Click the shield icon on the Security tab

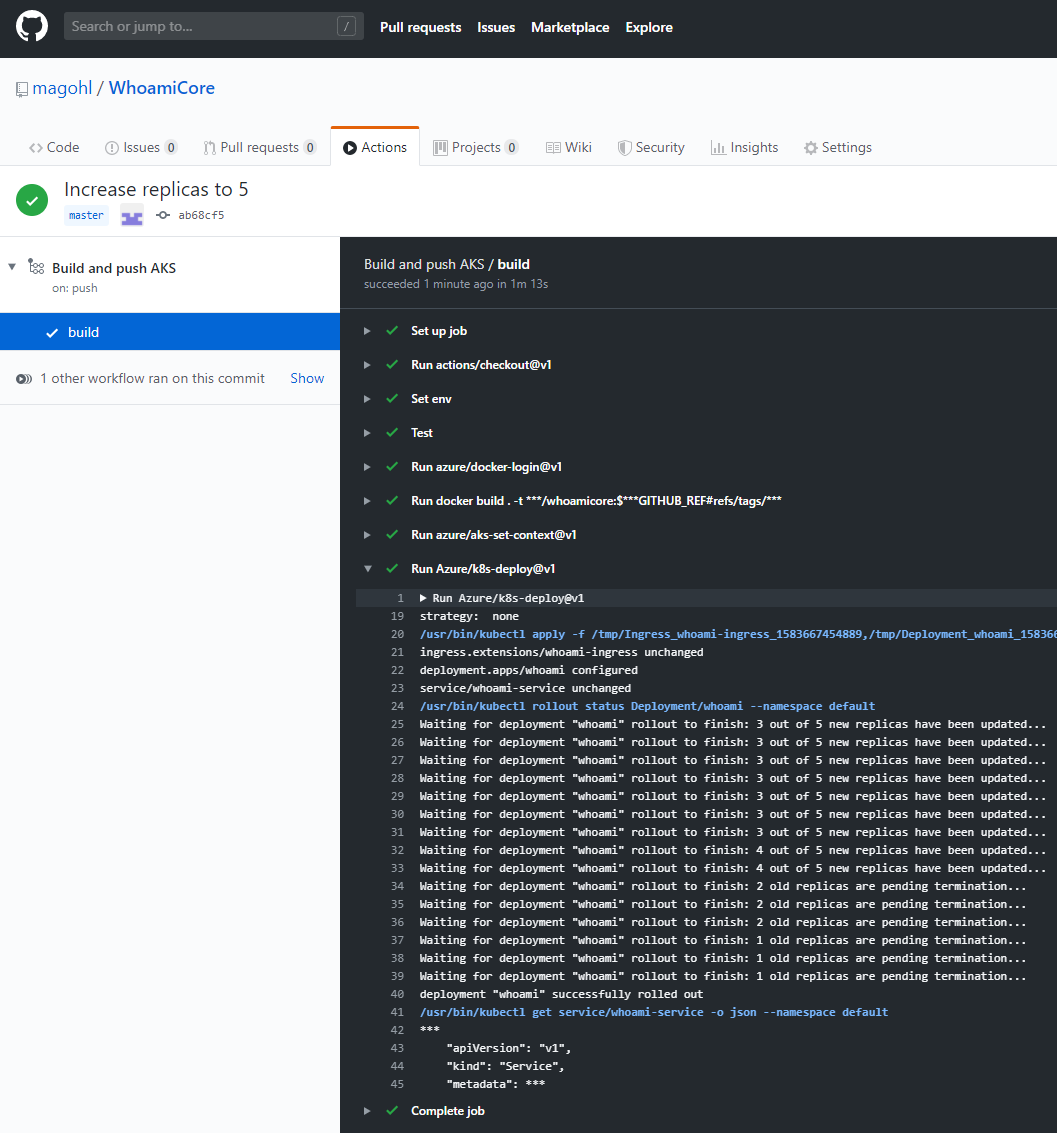(x=623, y=147)
